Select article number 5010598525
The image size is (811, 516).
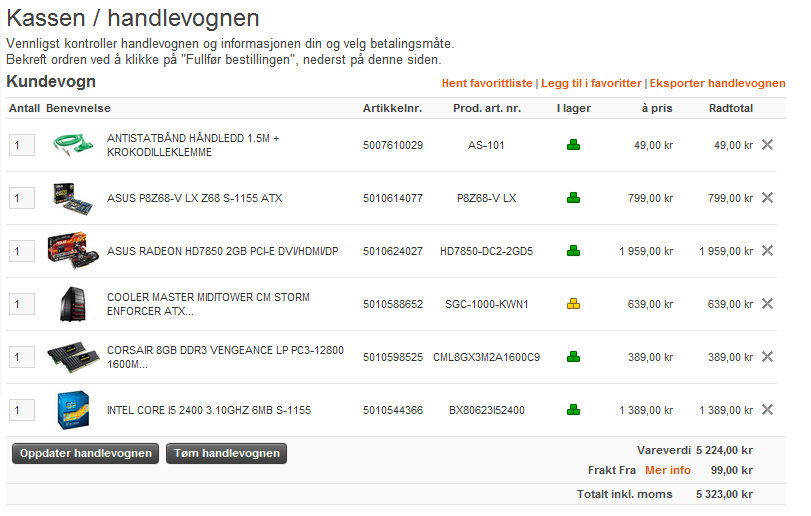[393, 357]
